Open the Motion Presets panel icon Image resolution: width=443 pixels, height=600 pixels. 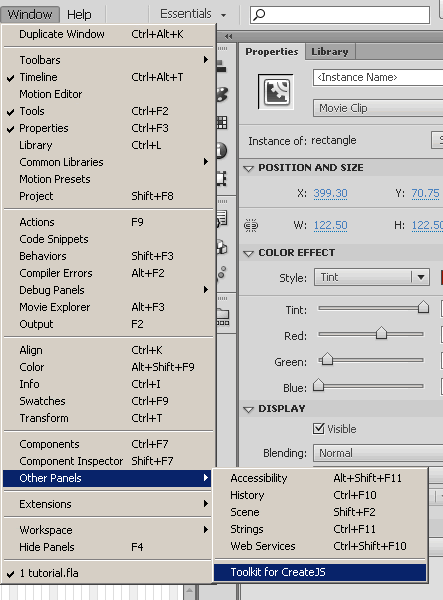click(222, 274)
